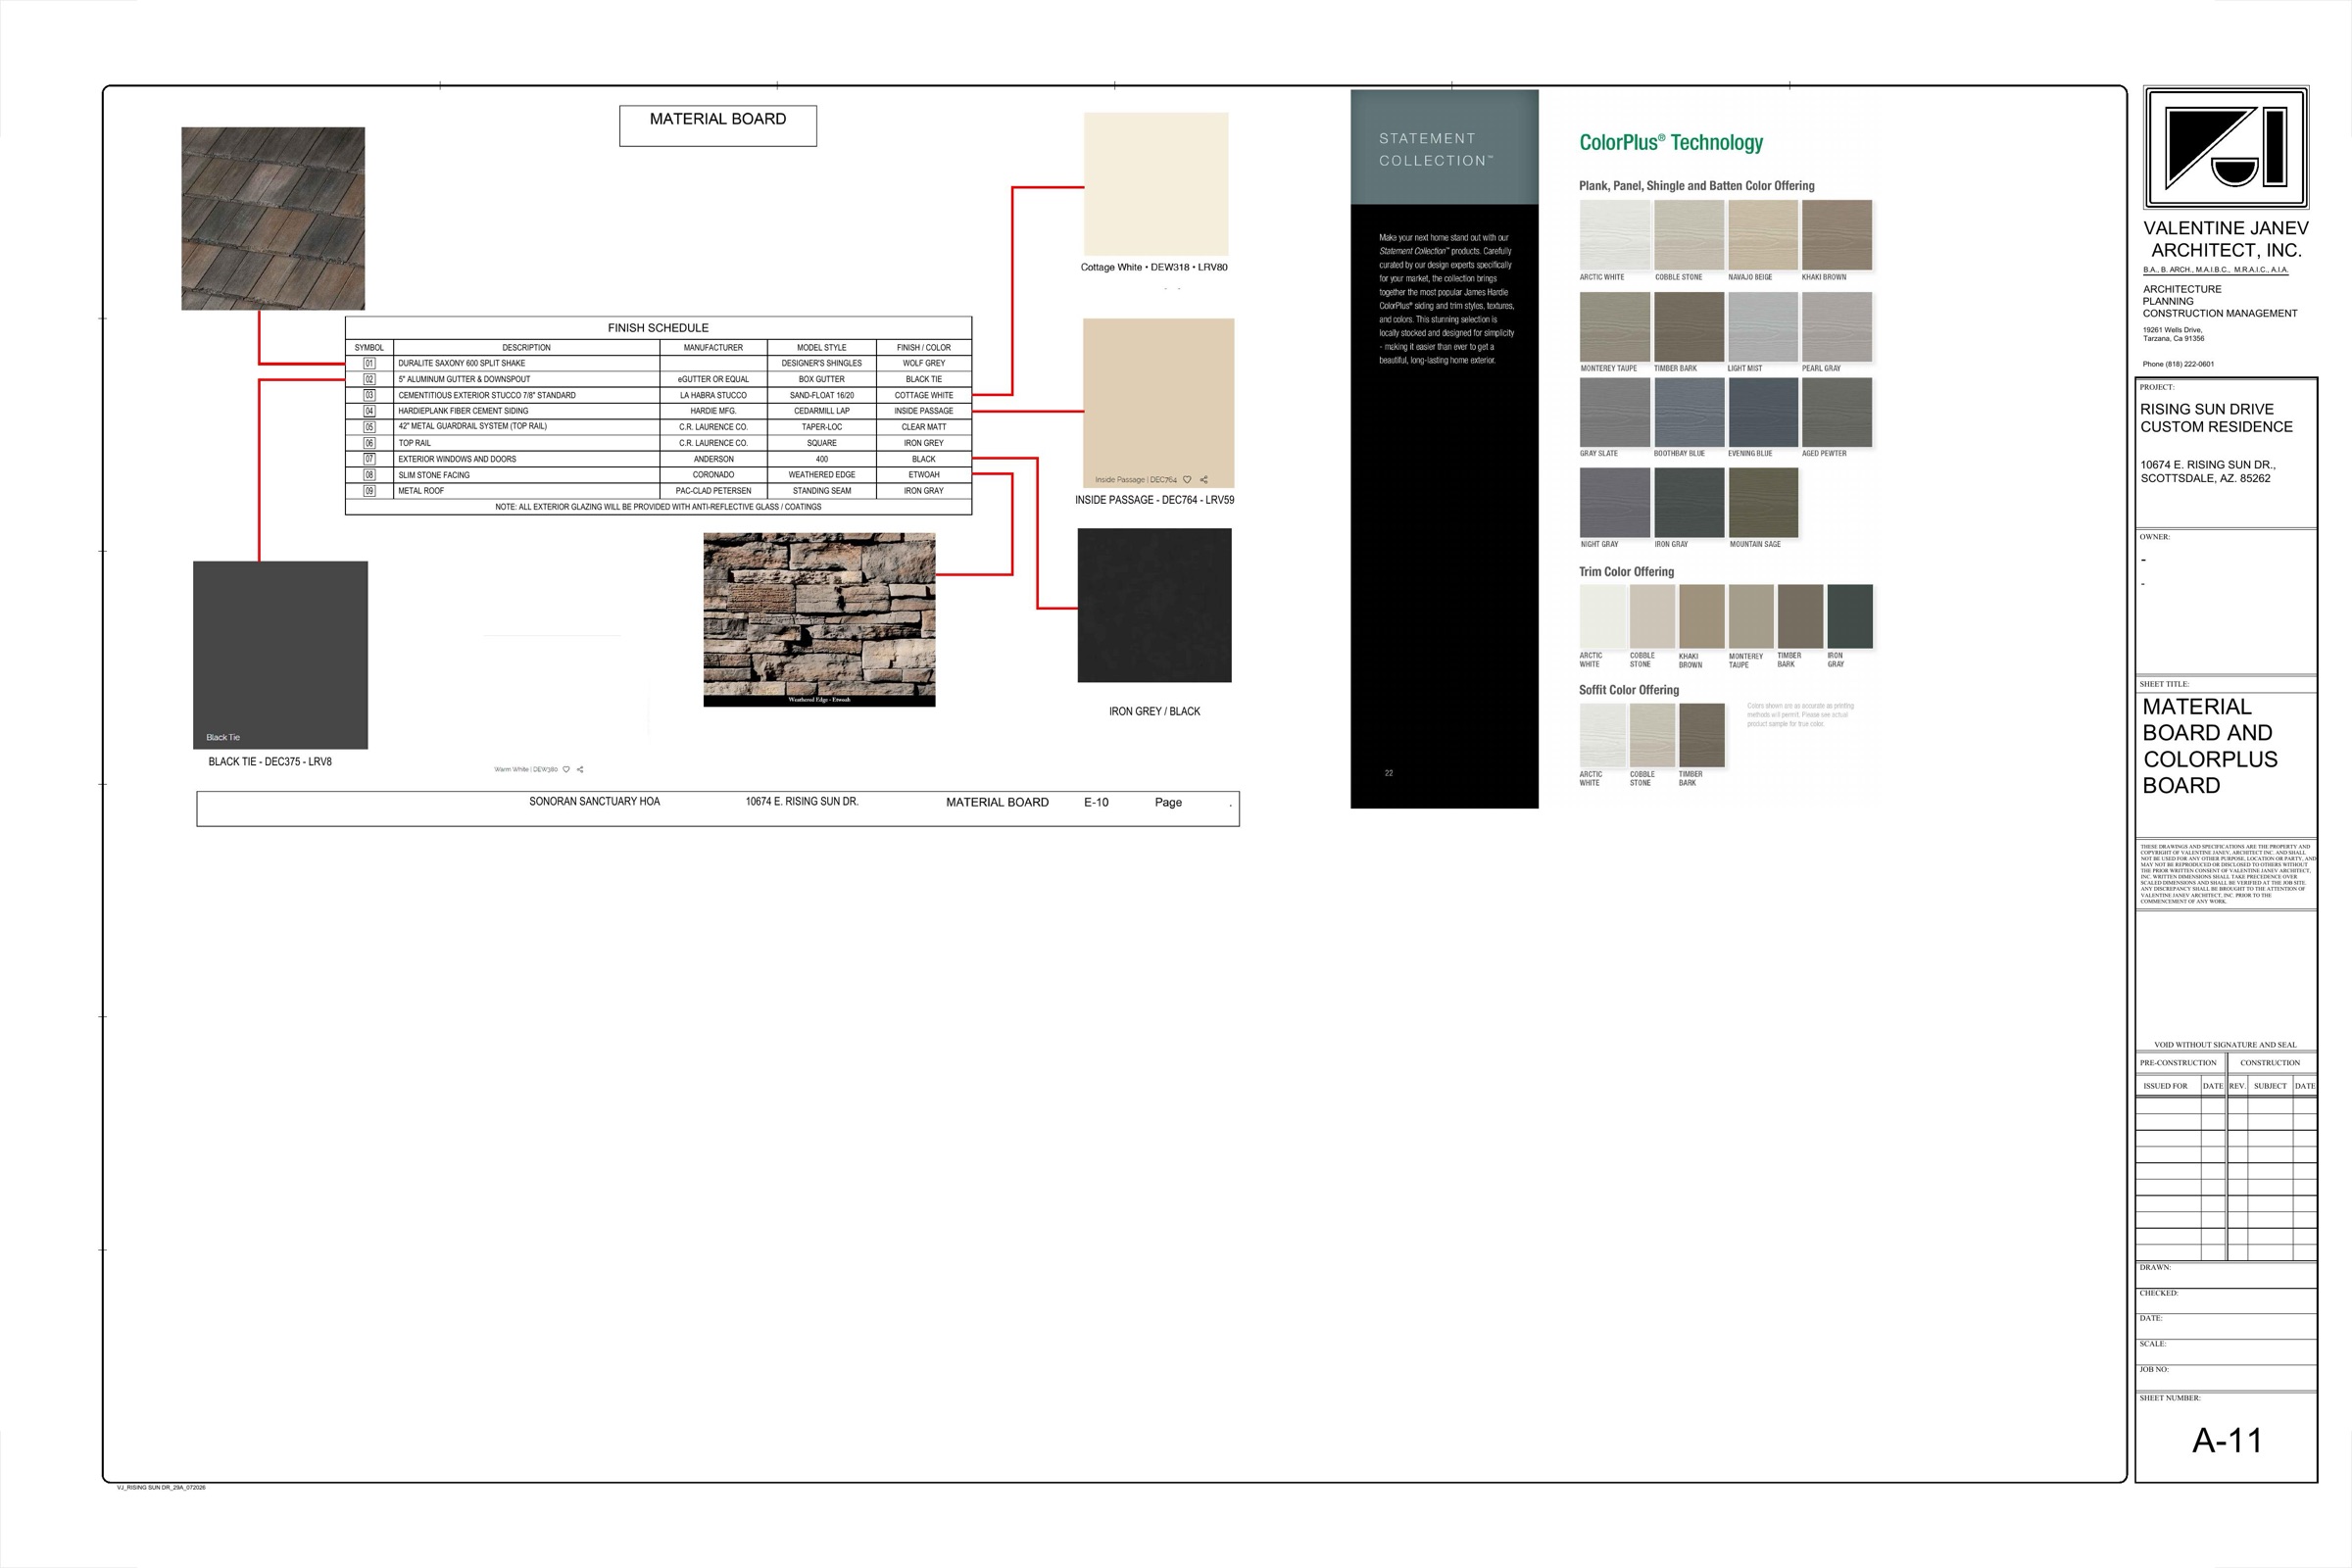Click the Inside Passage paint sample
2352x1568 pixels.
click(1158, 403)
